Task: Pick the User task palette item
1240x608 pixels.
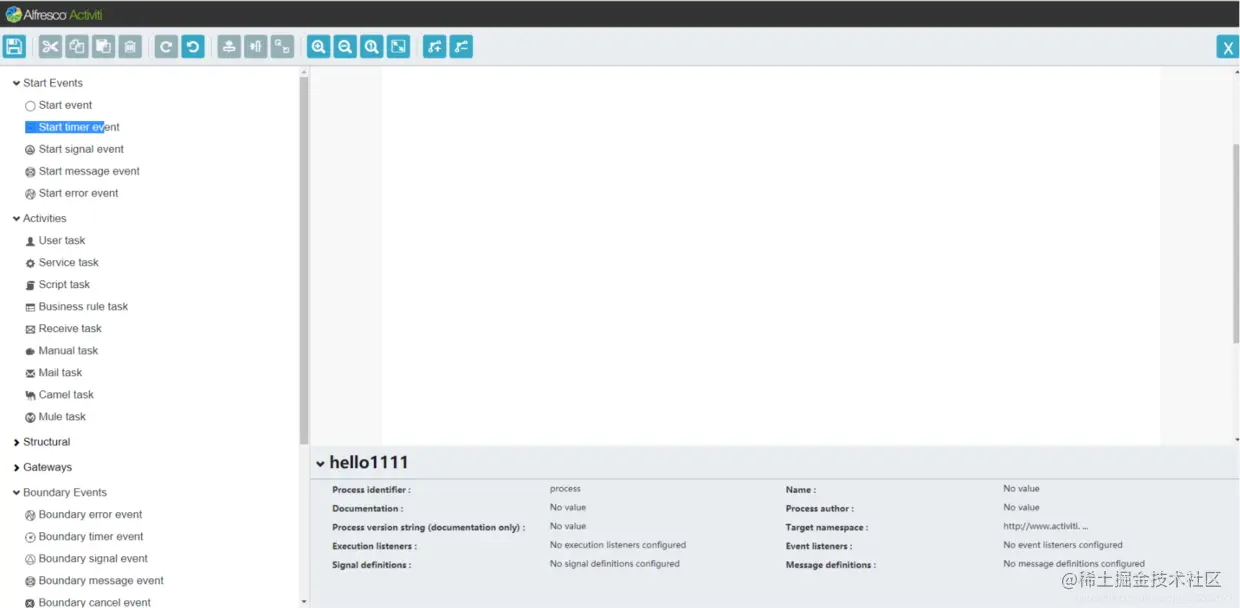Action: pos(55,240)
